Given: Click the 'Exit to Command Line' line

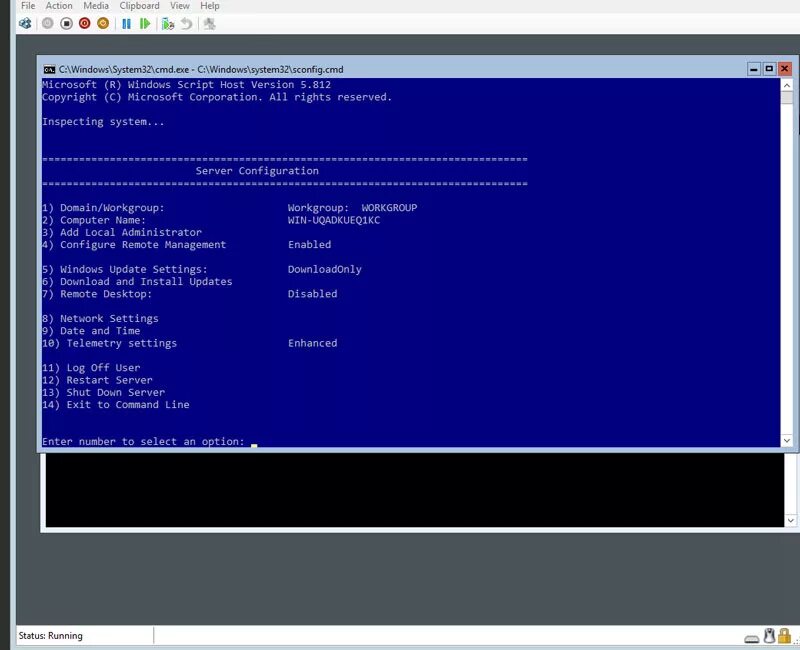Looking at the screenshot, I should [116, 404].
